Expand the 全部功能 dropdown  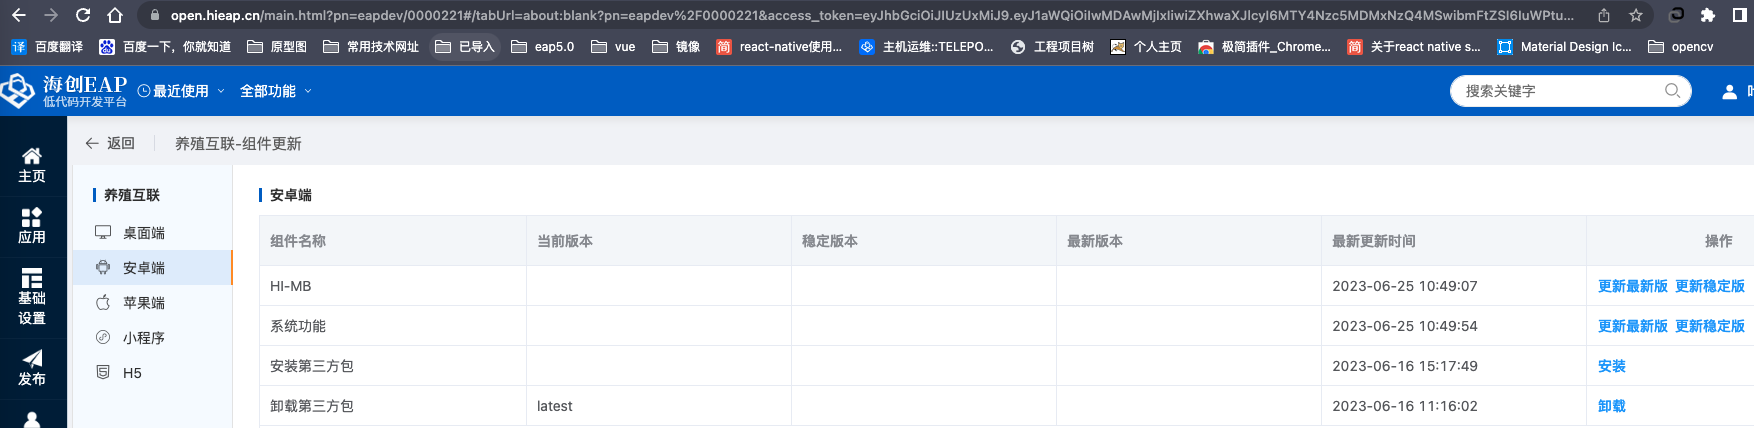(x=275, y=91)
